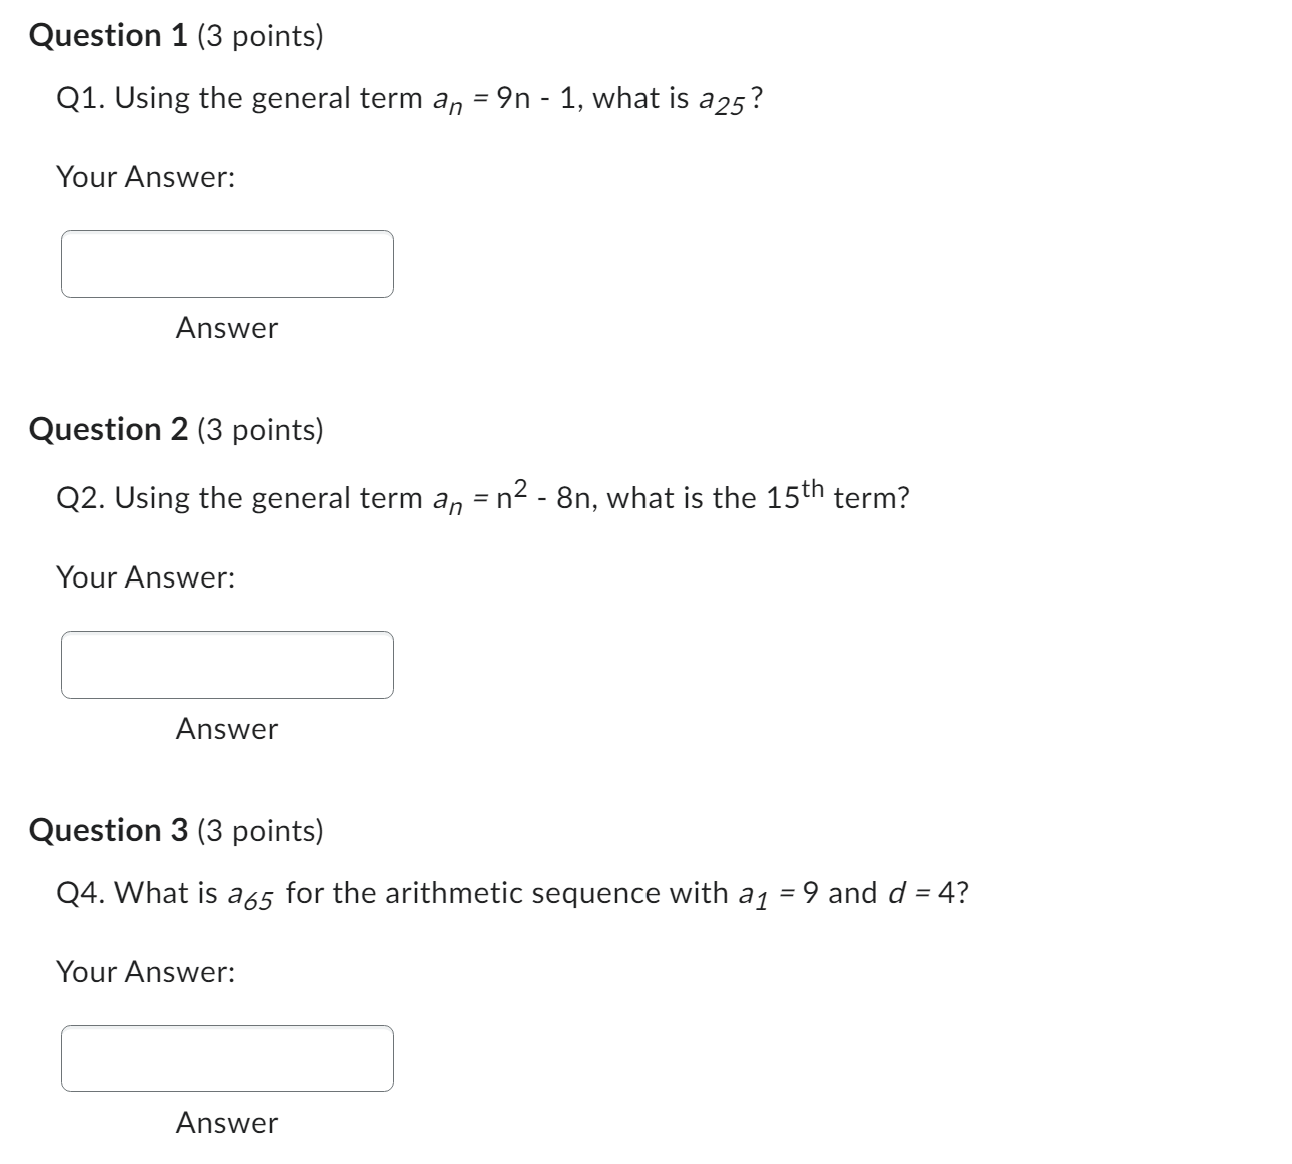
Task: Click inside the Question 2 answer box
Action: (x=227, y=663)
